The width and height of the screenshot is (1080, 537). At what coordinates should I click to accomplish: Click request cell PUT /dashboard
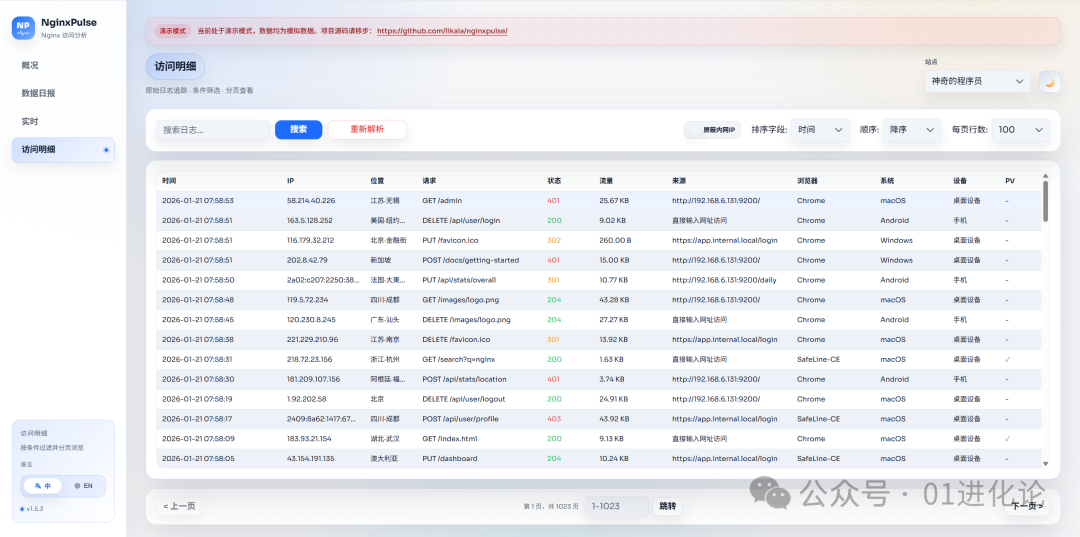(x=450, y=459)
